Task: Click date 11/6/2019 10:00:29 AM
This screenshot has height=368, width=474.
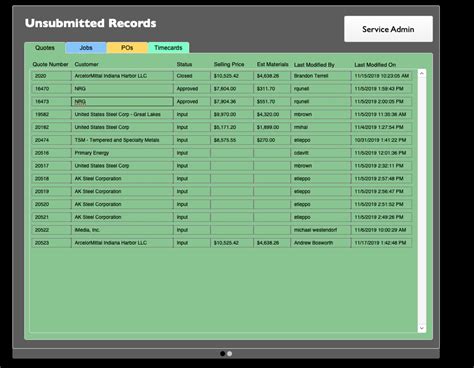Action: pyautogui.click(x=382, y=230)
